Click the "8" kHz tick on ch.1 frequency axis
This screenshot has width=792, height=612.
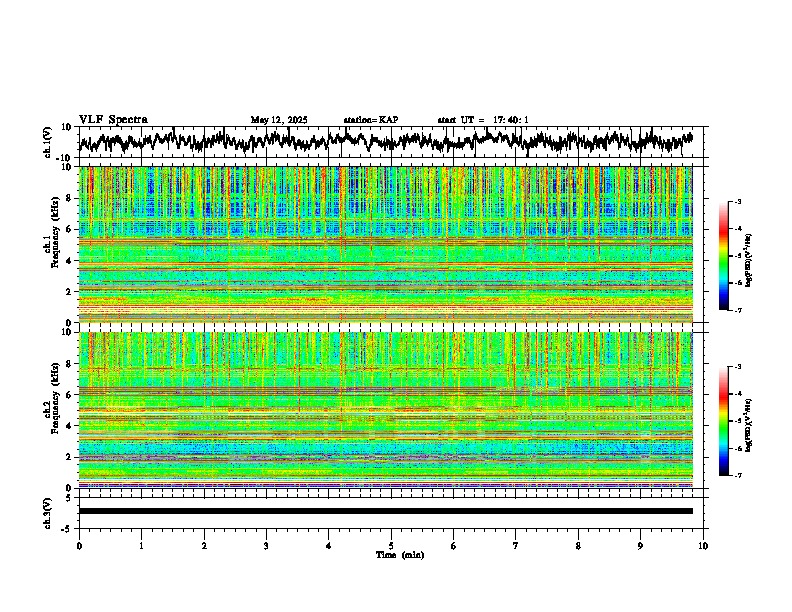[x=71, y=198]
